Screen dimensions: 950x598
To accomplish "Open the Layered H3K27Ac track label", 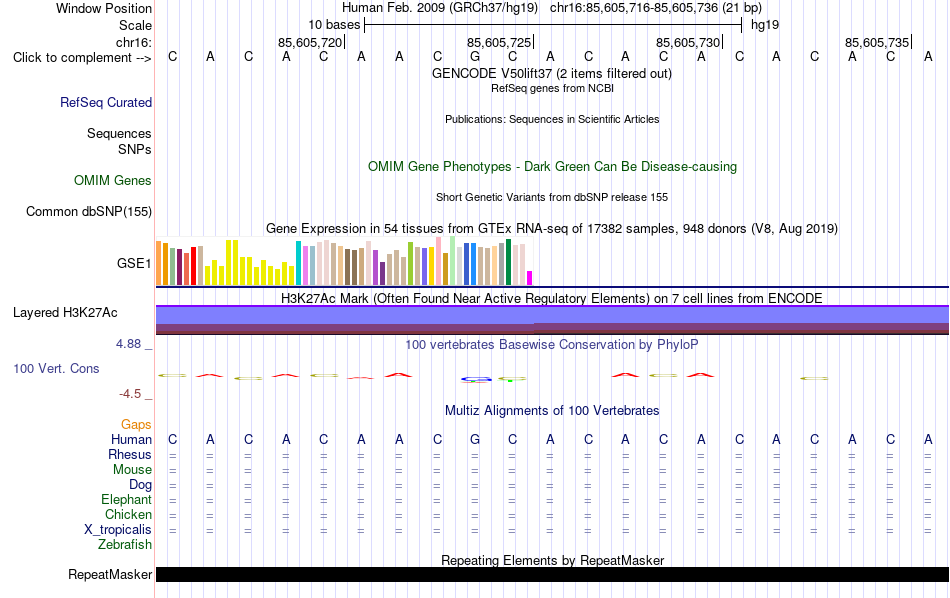I will coord(65,313).
